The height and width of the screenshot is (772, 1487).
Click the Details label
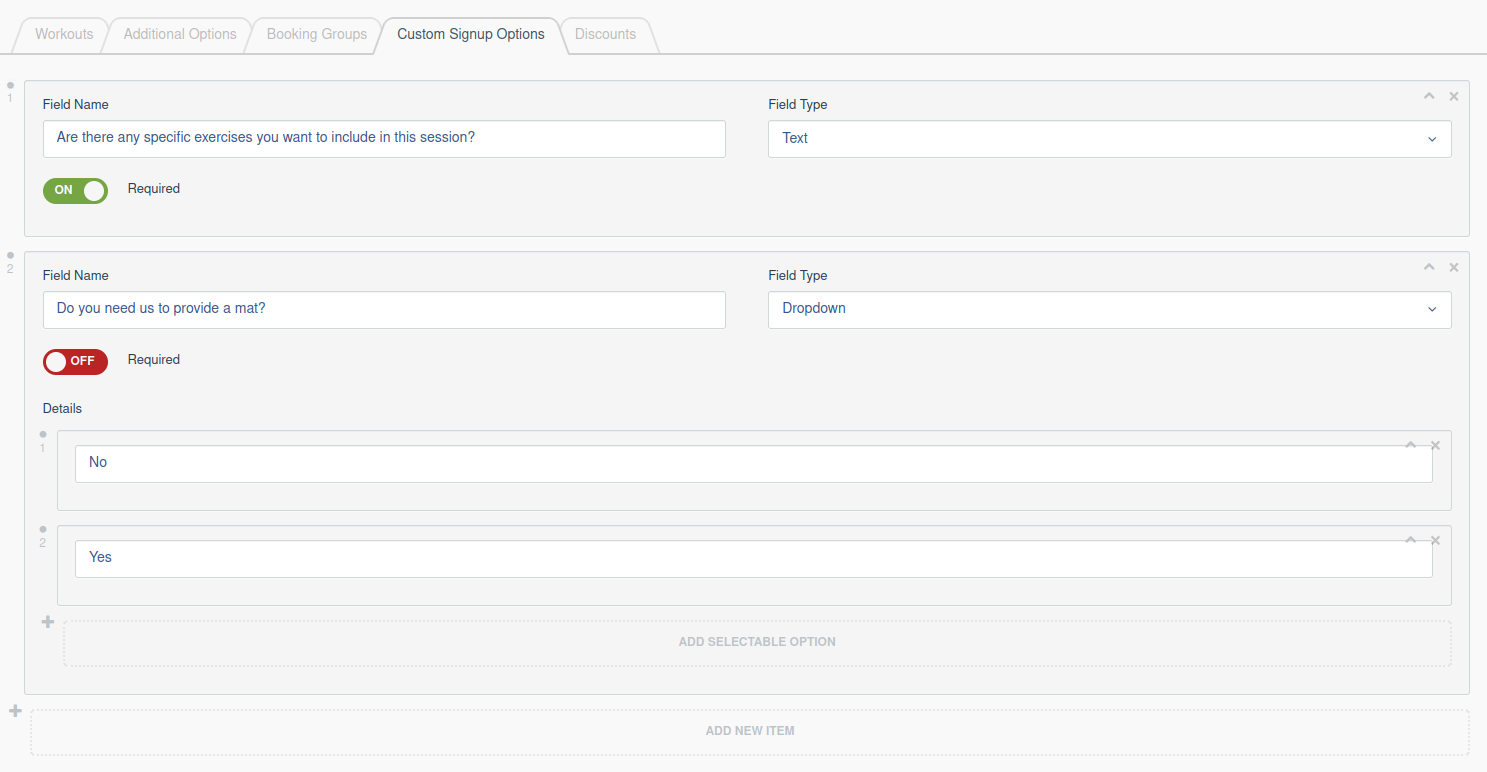click(x=62, y=409)
